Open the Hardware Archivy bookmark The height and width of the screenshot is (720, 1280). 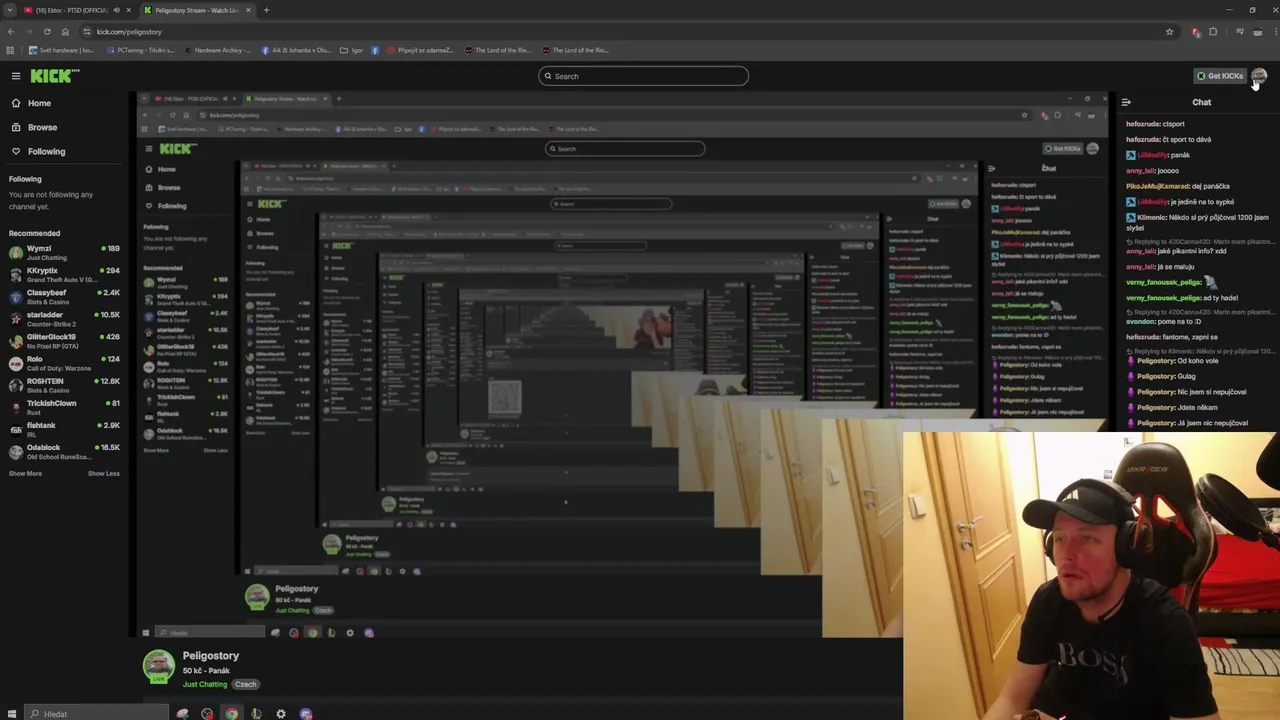pyautogui.click(x=217, y=50)
